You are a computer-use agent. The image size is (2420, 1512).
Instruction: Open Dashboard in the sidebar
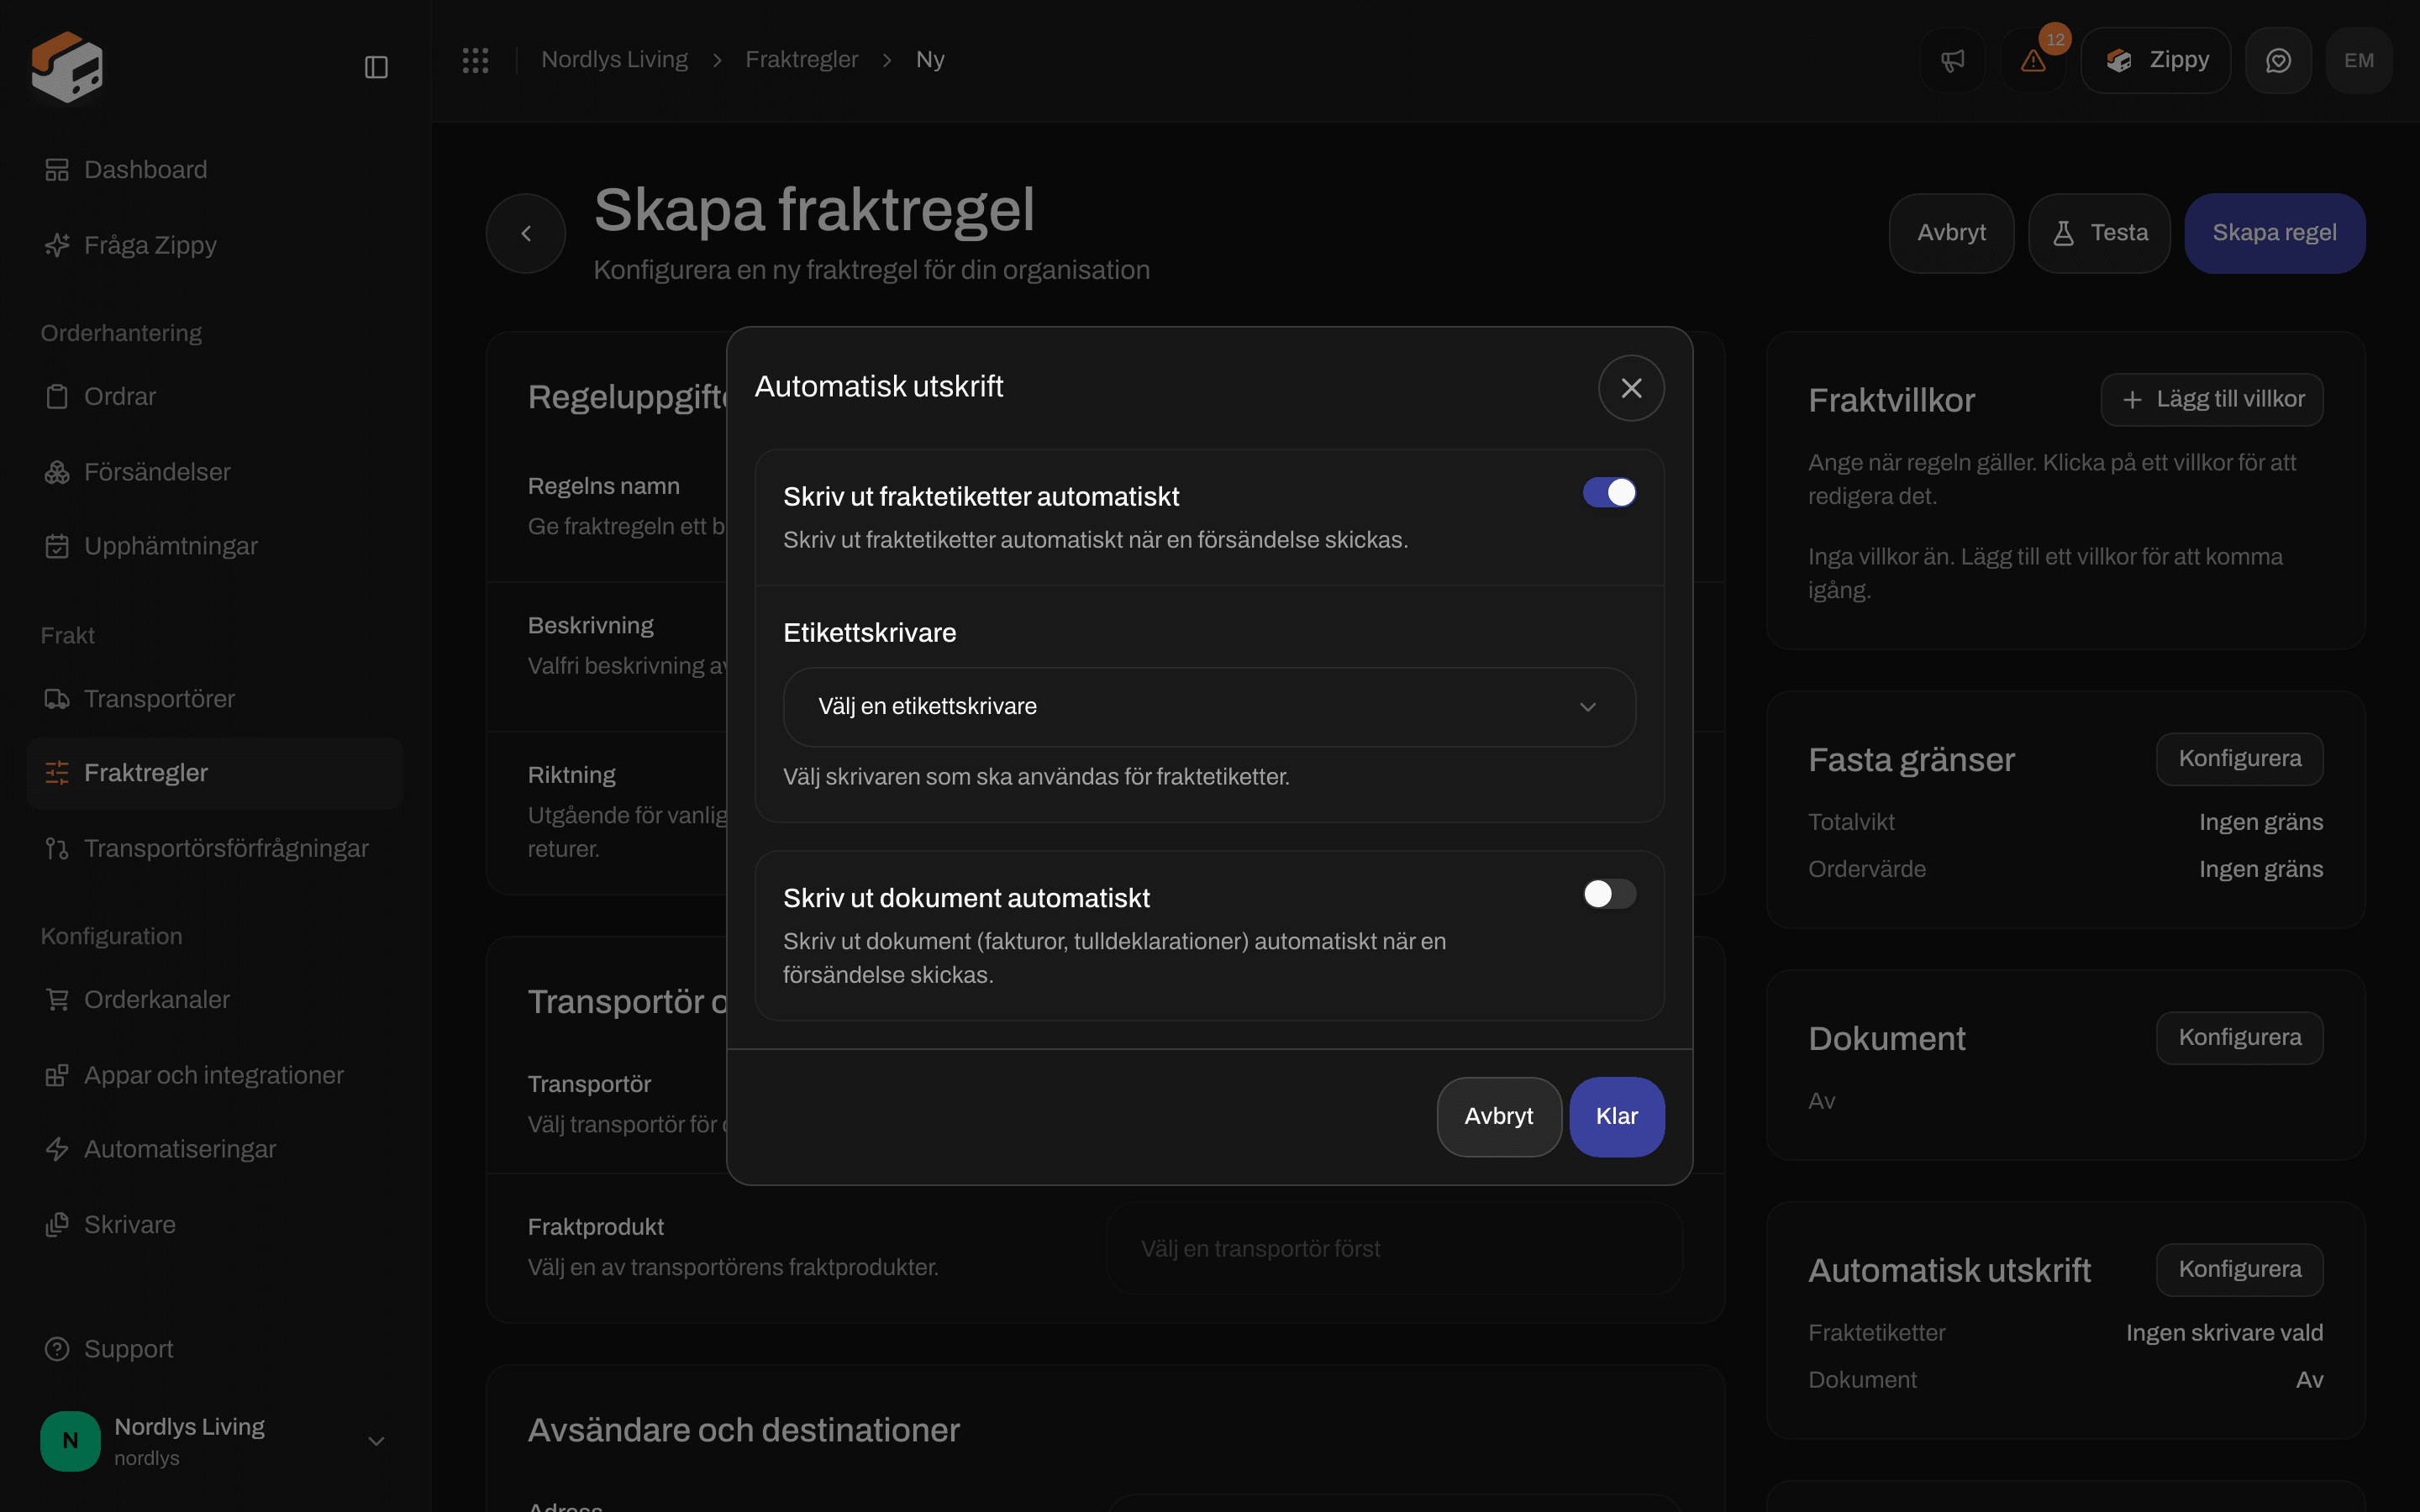coord(215,170)
